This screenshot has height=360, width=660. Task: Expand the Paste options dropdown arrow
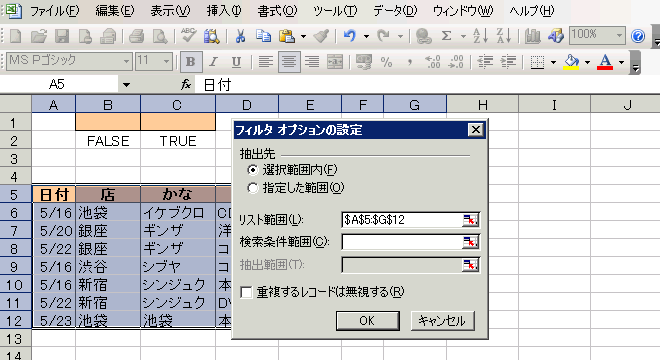point(303,37)
